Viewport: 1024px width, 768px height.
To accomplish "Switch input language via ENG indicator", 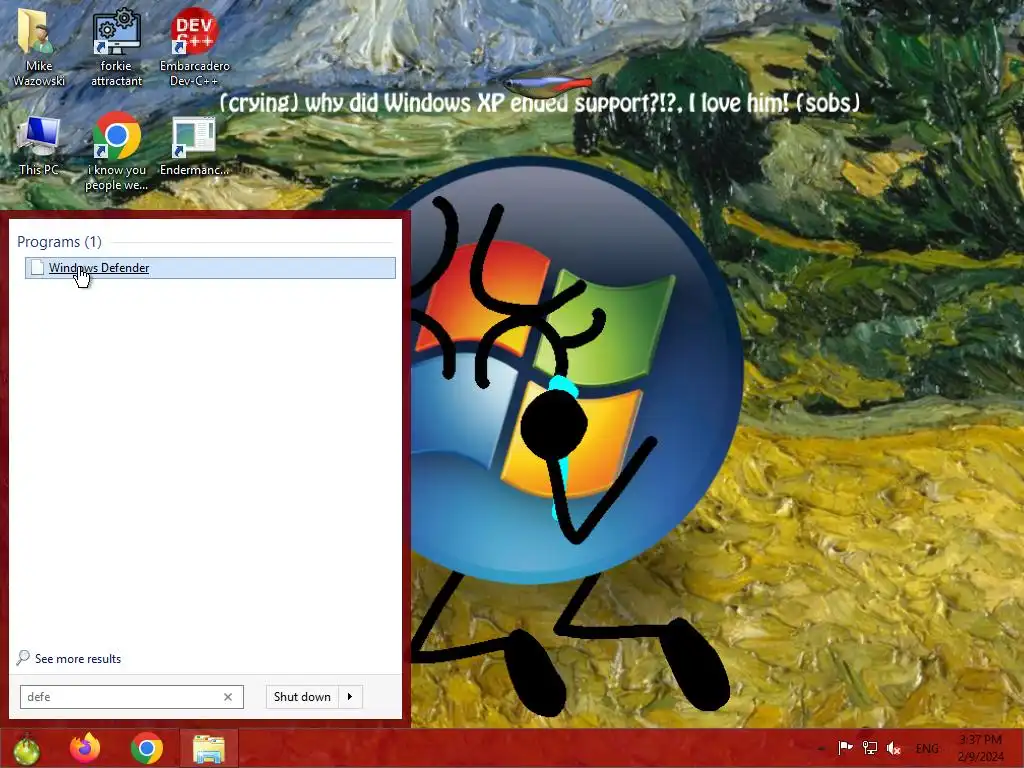I will pyautogui.click(x=927, y=748).
